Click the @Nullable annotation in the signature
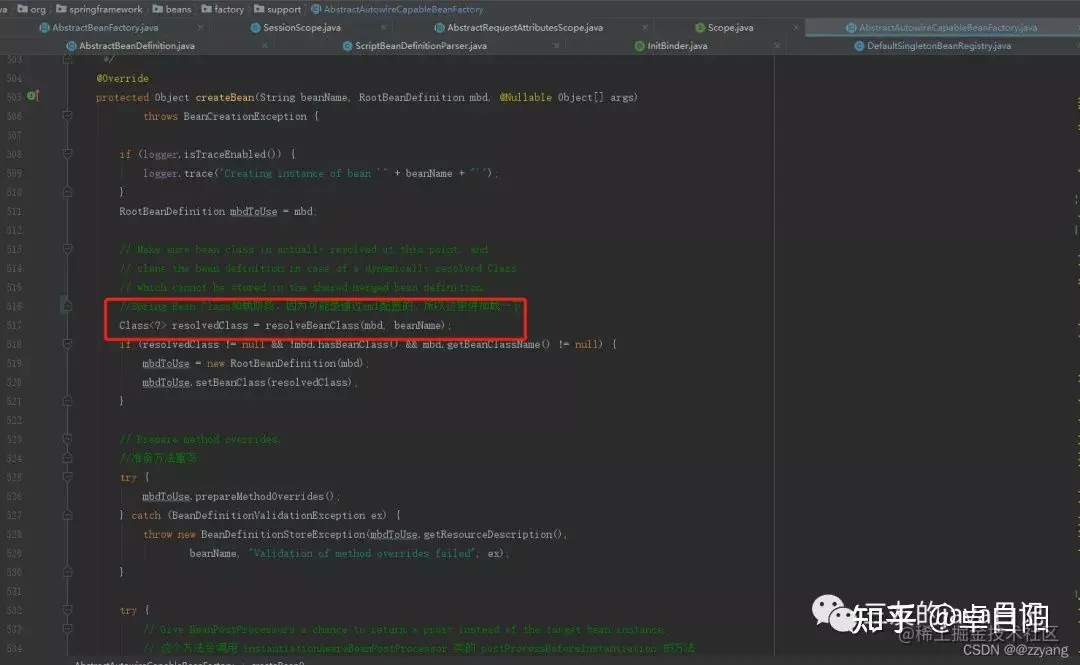The height and width of the screenshot is (665, 1080). pyautogui.click(x=526, y=97)
